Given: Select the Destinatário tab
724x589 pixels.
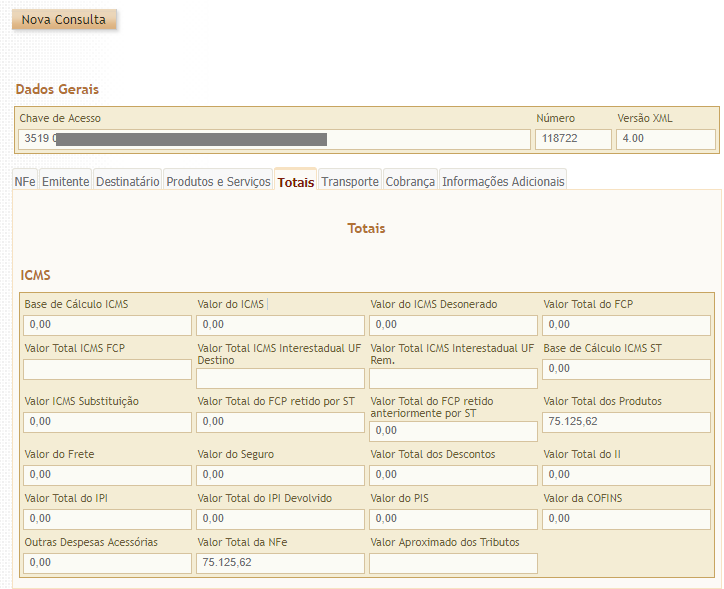Looking at the screenshot, I should tap(127, 182).
